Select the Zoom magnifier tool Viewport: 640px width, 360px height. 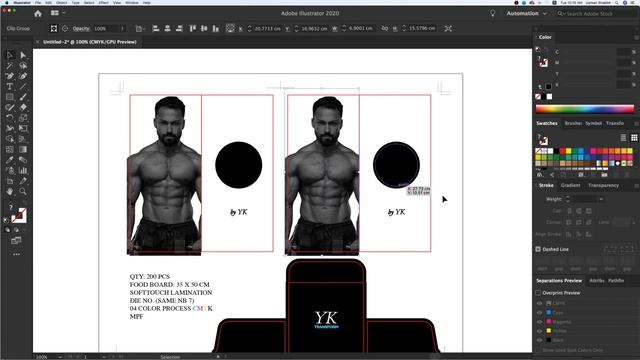[x=23, y=191]
